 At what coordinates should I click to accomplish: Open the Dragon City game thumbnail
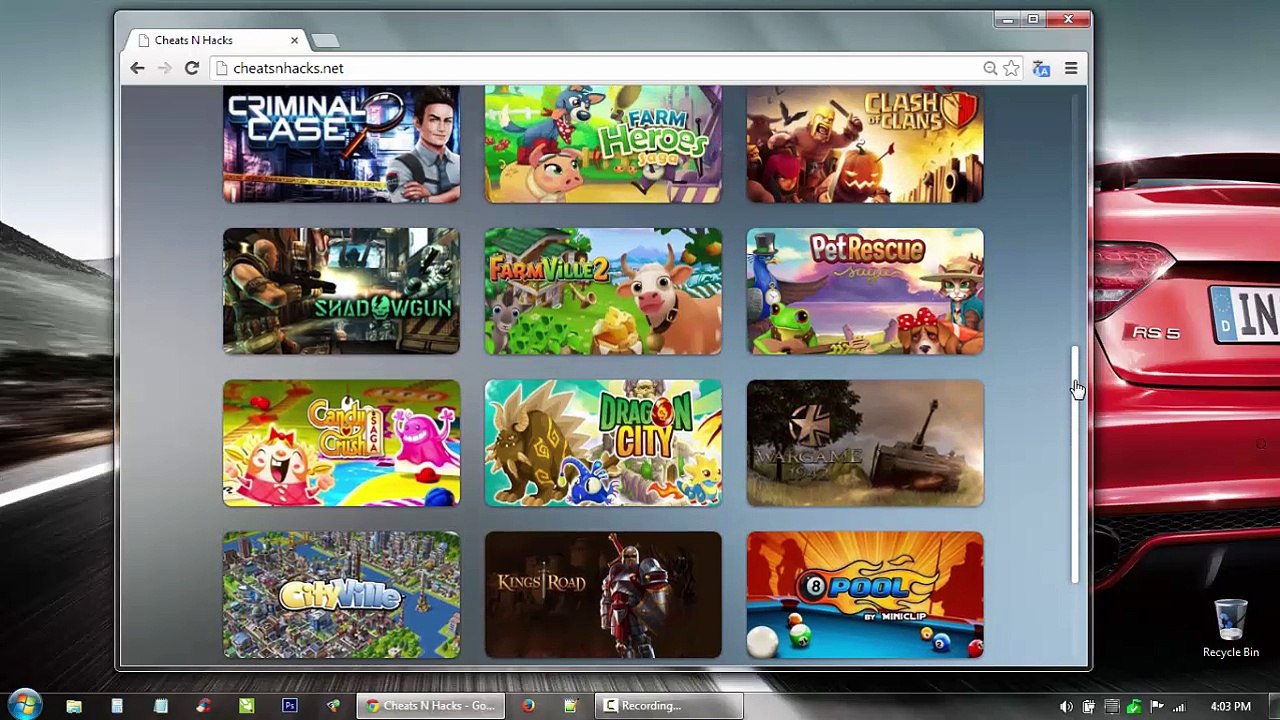[x=603, y=443]
